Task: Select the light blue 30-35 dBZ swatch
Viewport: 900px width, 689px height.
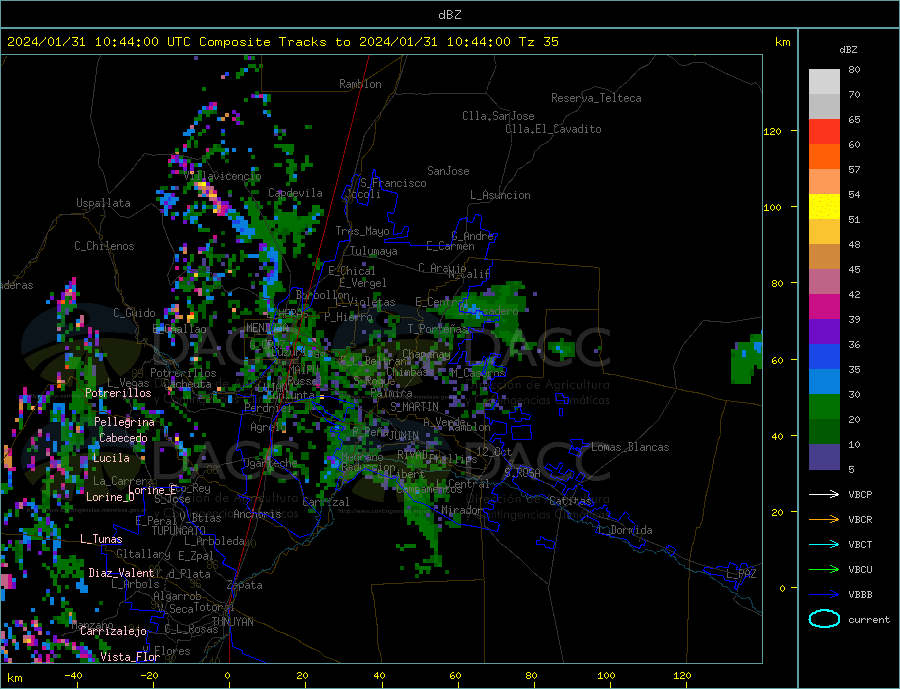Action: point(824,382)
